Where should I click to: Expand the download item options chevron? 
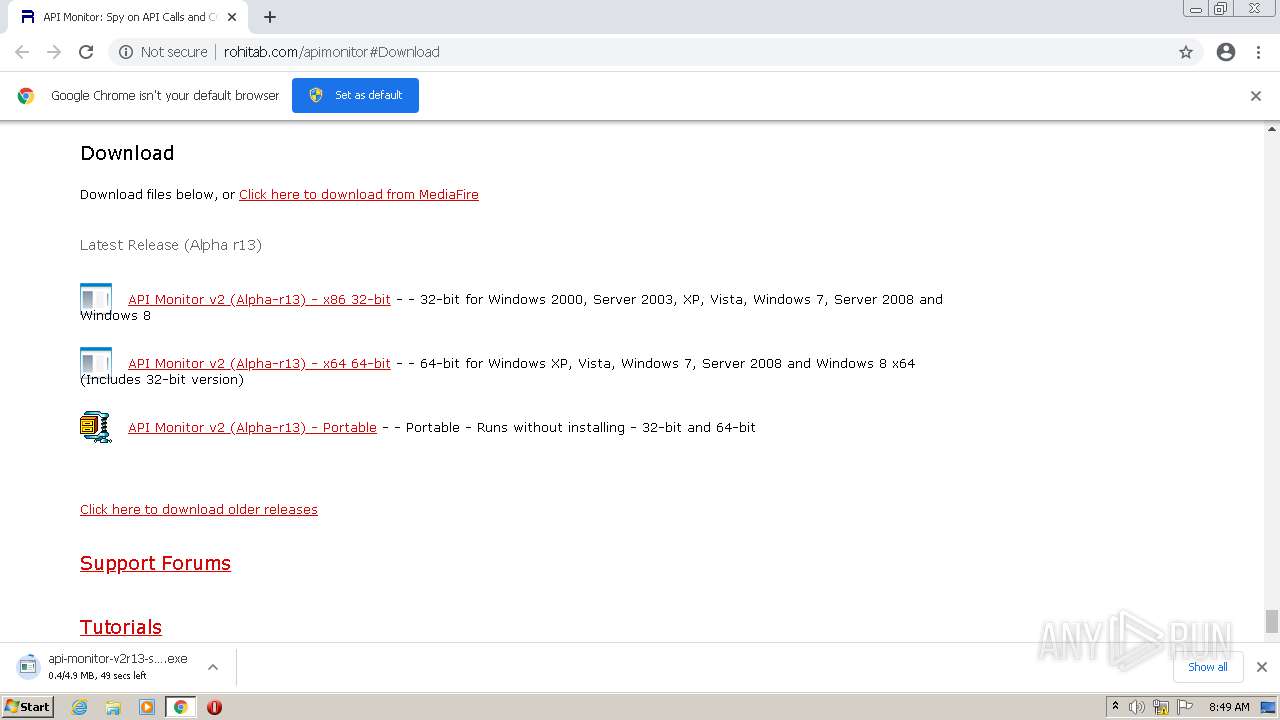pyautogui.click(x=213, y=667)
